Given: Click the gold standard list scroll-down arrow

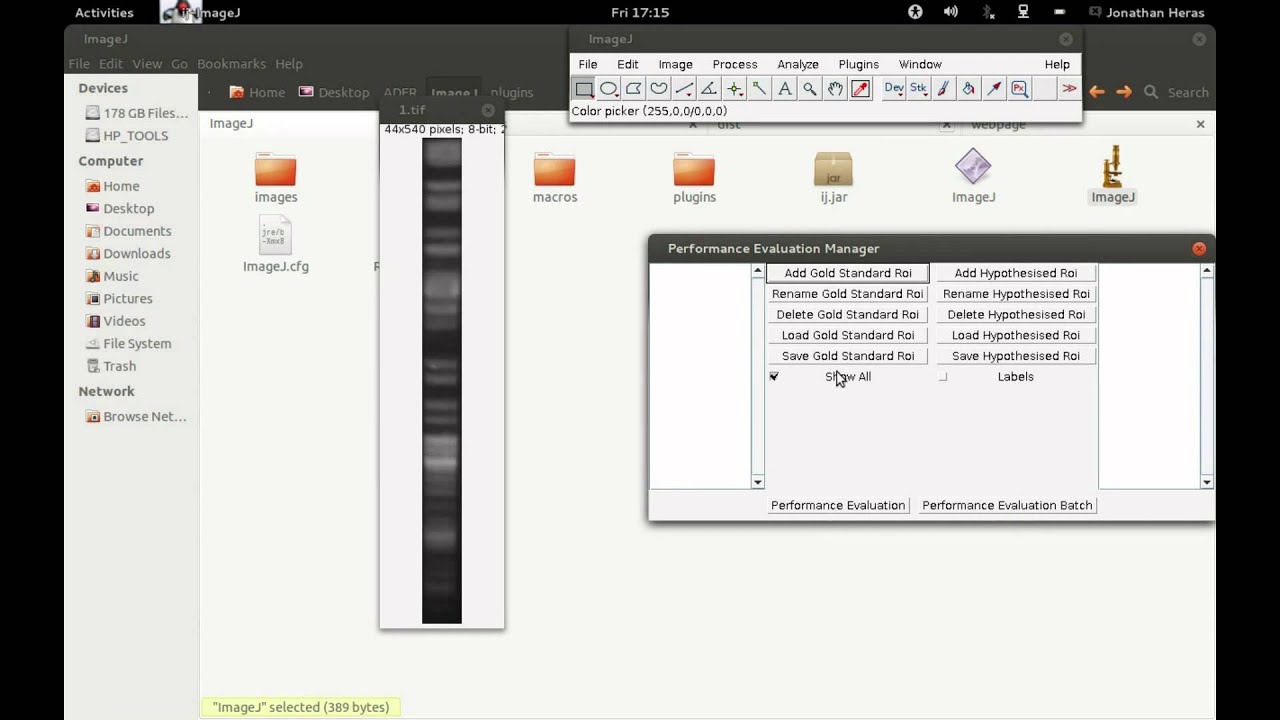Looking at the screenshot, I should [x=757, y=482].
